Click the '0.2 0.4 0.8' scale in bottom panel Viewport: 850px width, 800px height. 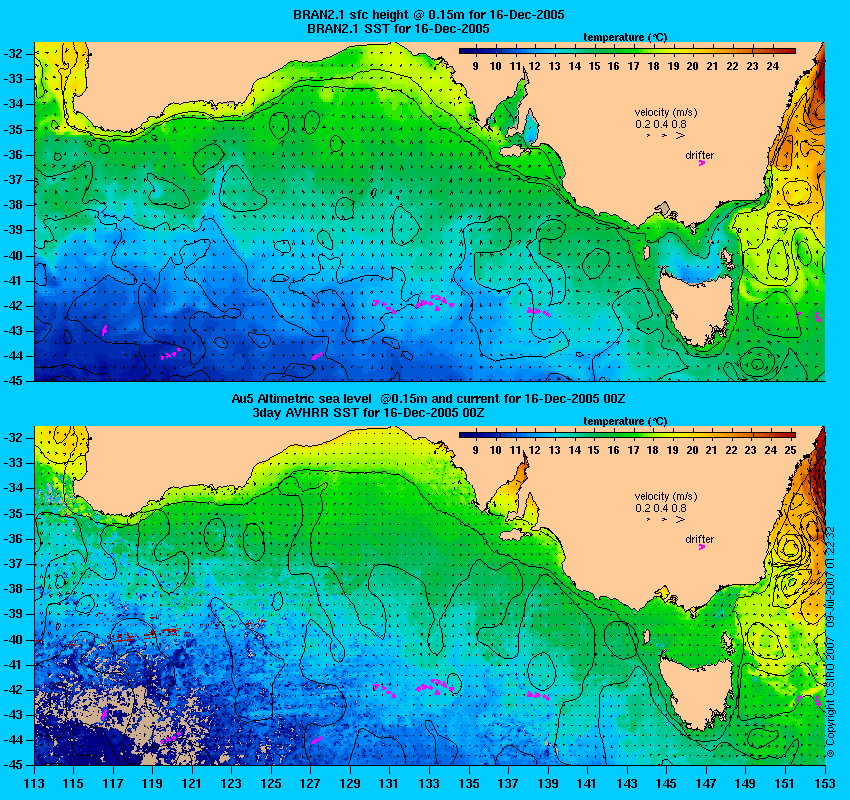click(x=661, y=508)
